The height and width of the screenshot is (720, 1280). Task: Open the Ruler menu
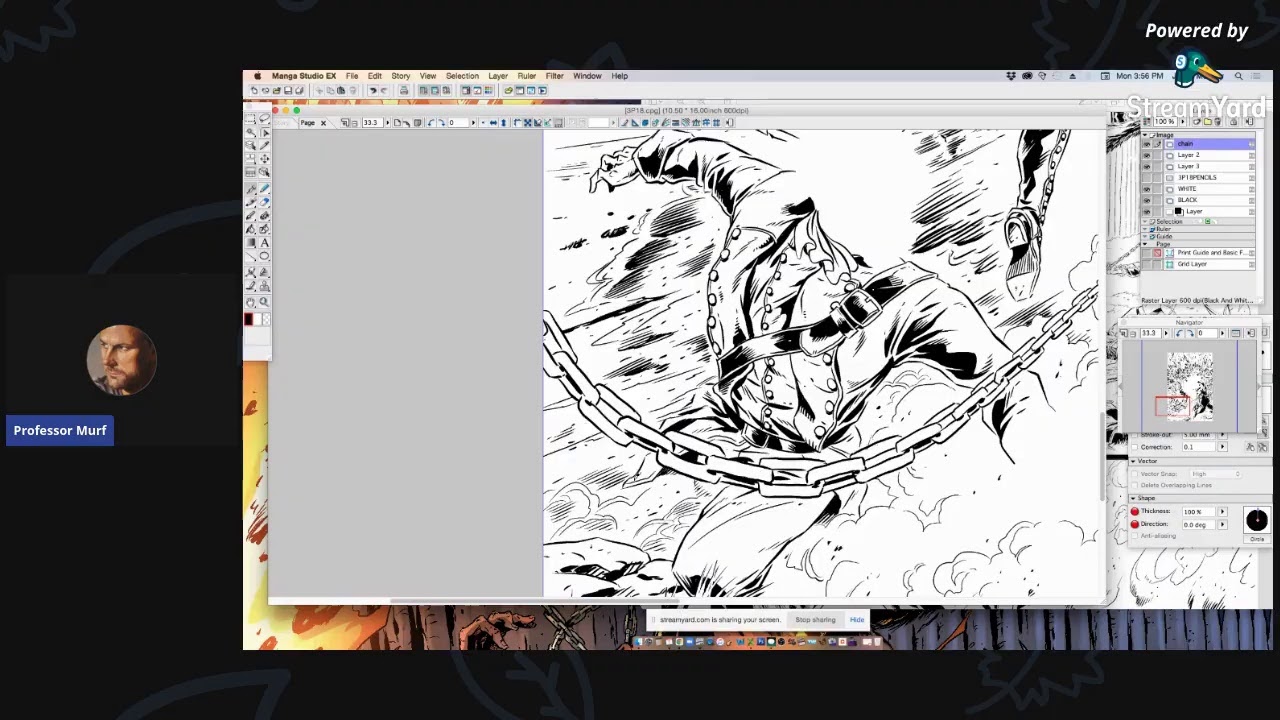click(526, 76)
